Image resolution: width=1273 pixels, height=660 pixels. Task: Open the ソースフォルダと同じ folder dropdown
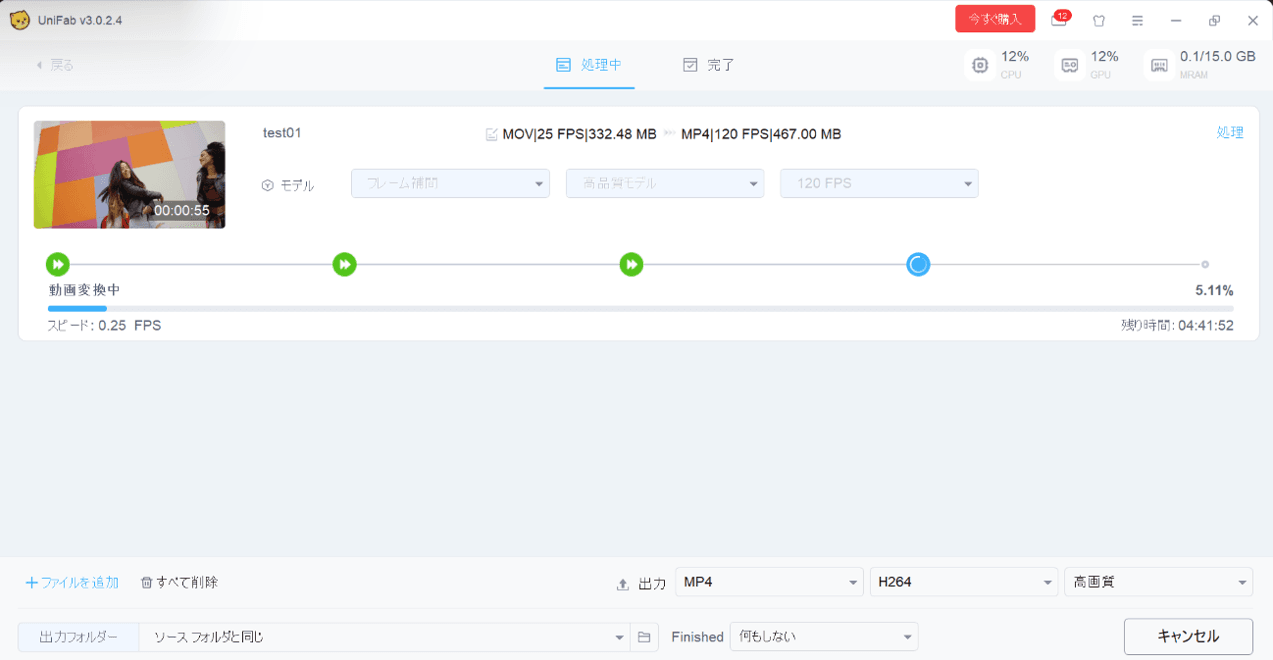click(x=384, y=637)
